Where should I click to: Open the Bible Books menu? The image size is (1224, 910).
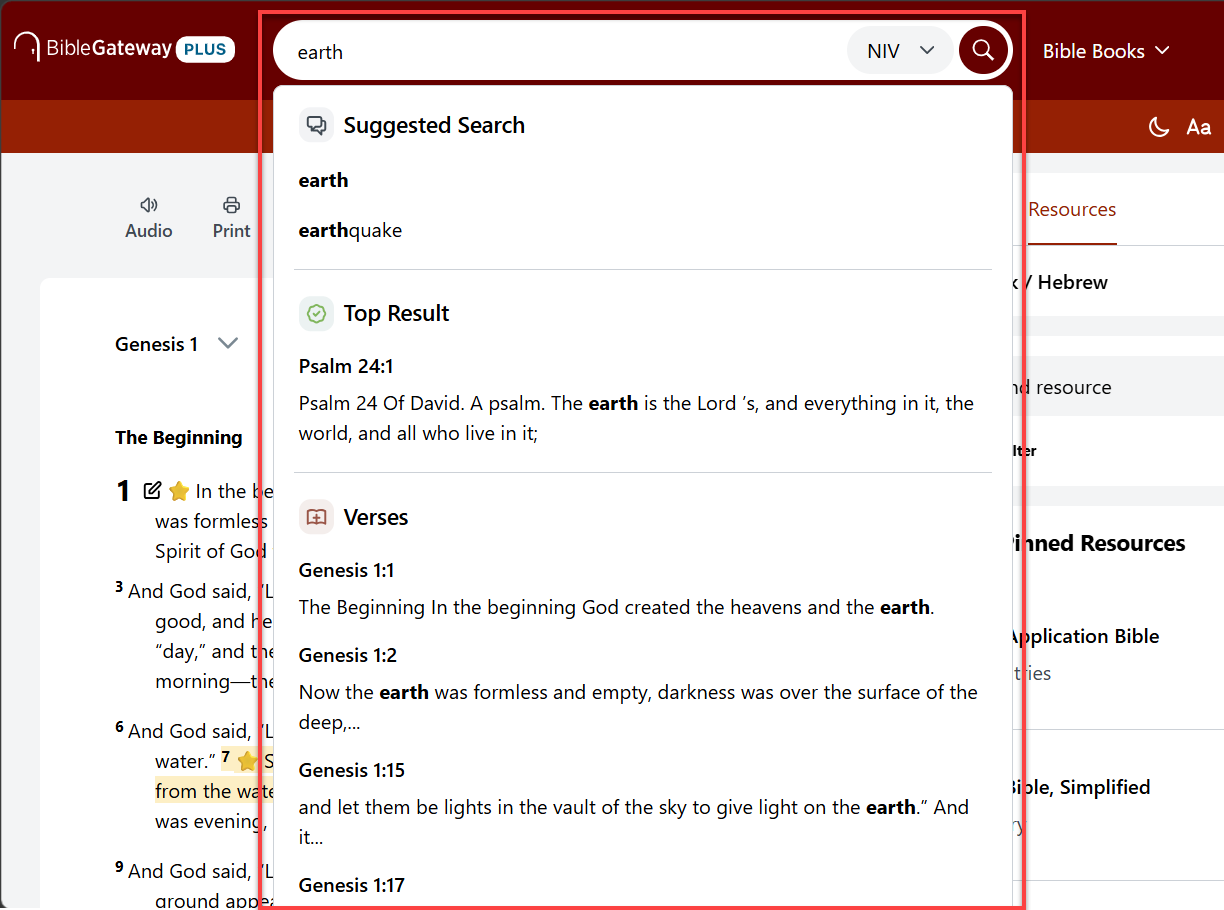point(1106,51)
